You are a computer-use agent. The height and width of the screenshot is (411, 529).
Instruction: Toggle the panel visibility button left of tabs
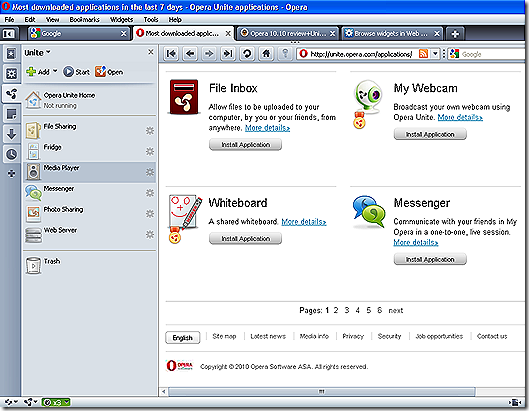click(x=9, y=33)
